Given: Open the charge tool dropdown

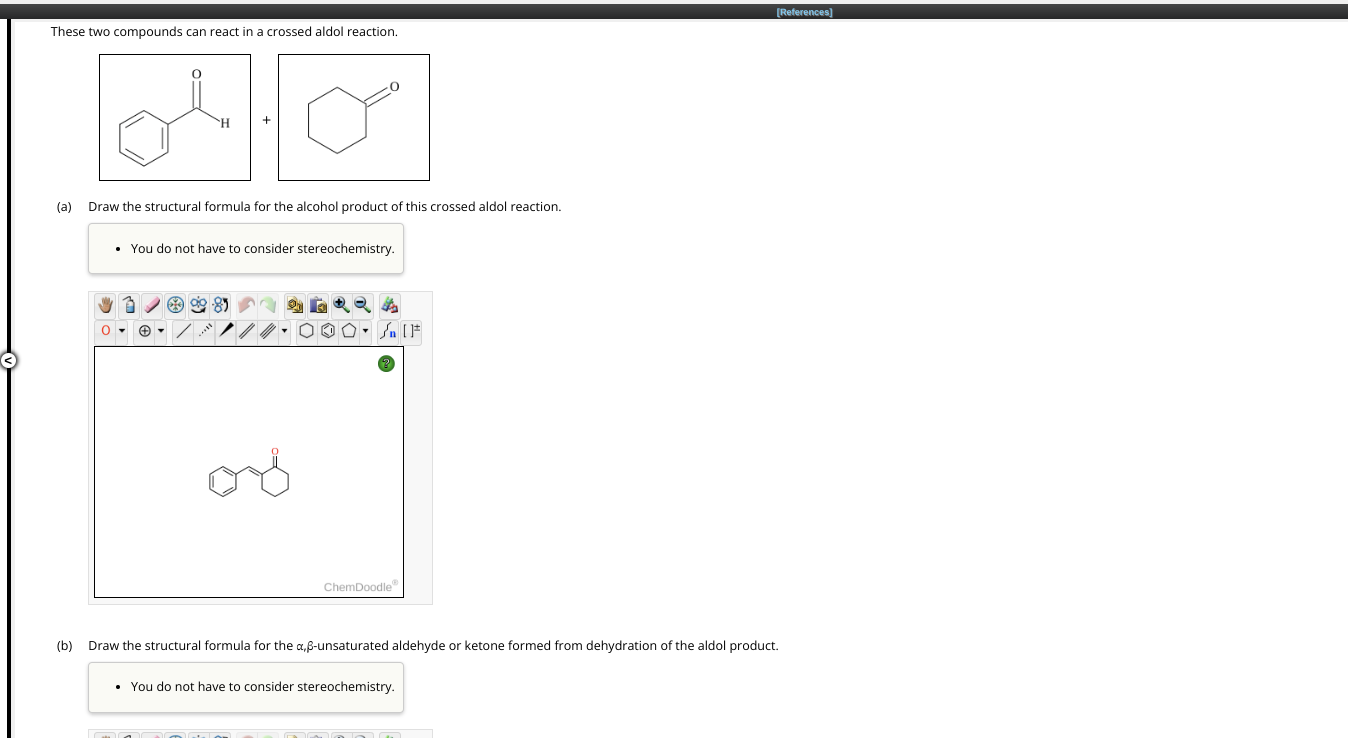Looking at the screenshot, I should click(160, 330).
